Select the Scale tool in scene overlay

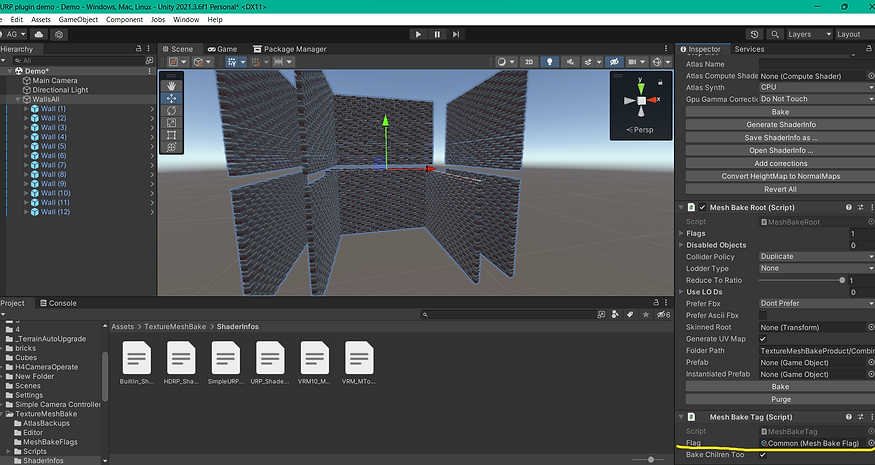coord(172,122)
